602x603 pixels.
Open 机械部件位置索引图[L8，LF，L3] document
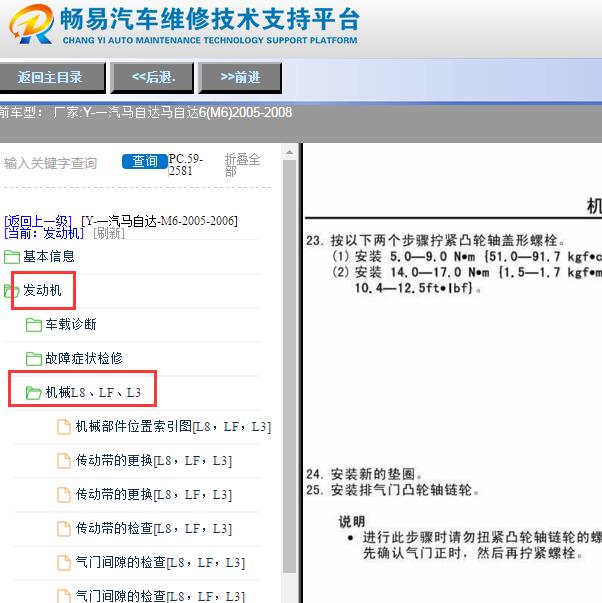(x=173, y=426)
